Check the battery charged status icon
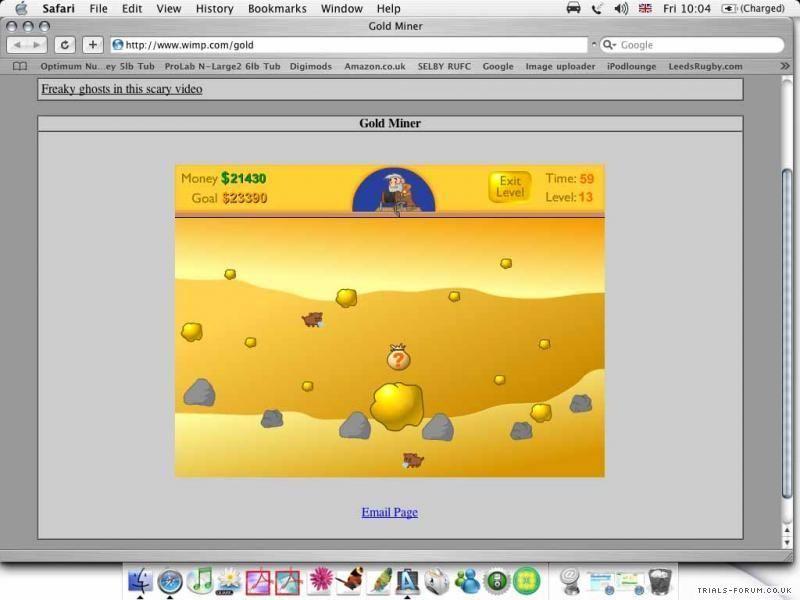The width and height of the screenshot is (800, 600). (728, 8)
